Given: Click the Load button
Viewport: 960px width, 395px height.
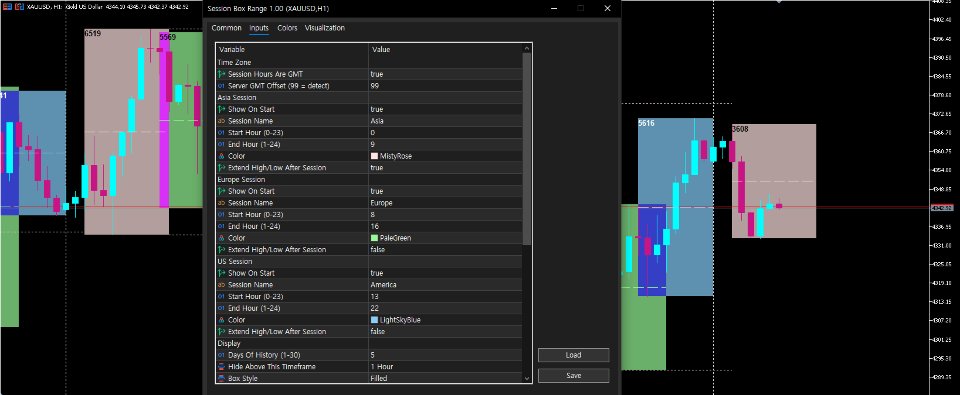Looking at the screenshot, I should [x=574, y=355].
